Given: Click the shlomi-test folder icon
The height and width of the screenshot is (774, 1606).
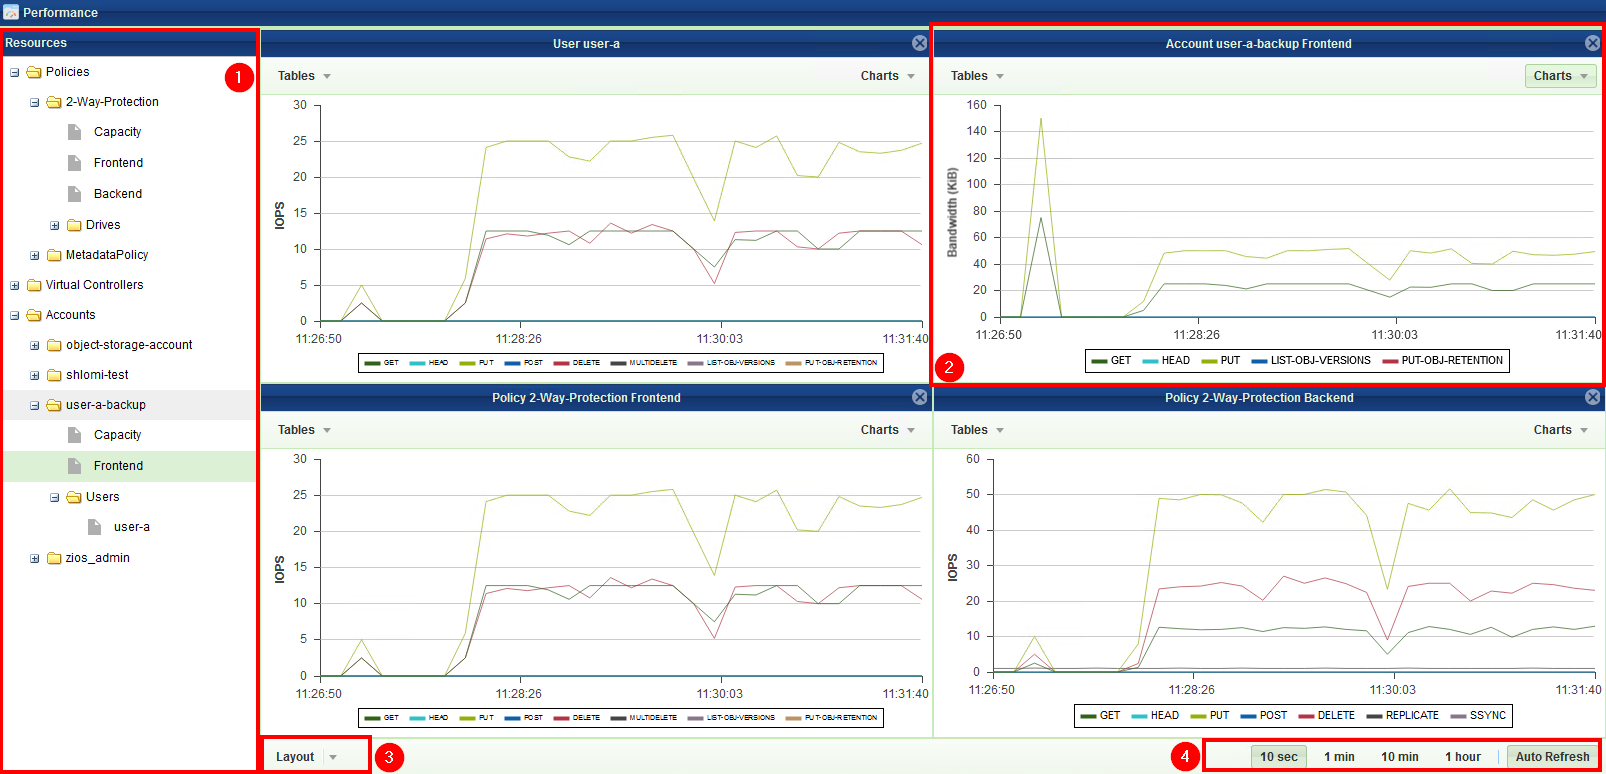Looking at the screenshot, I should point(54,375).
